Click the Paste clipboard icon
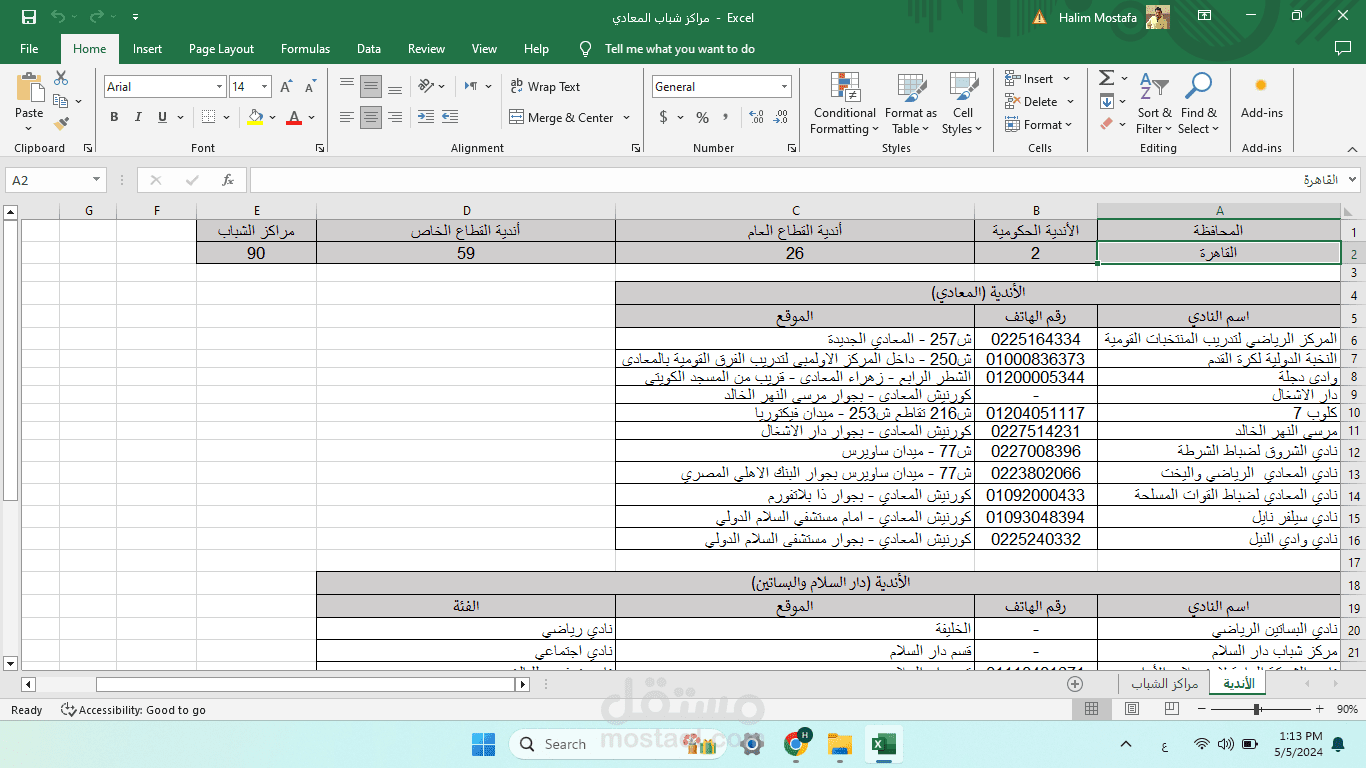This screenshot has height=768, width=1366. tap(29, 87)
